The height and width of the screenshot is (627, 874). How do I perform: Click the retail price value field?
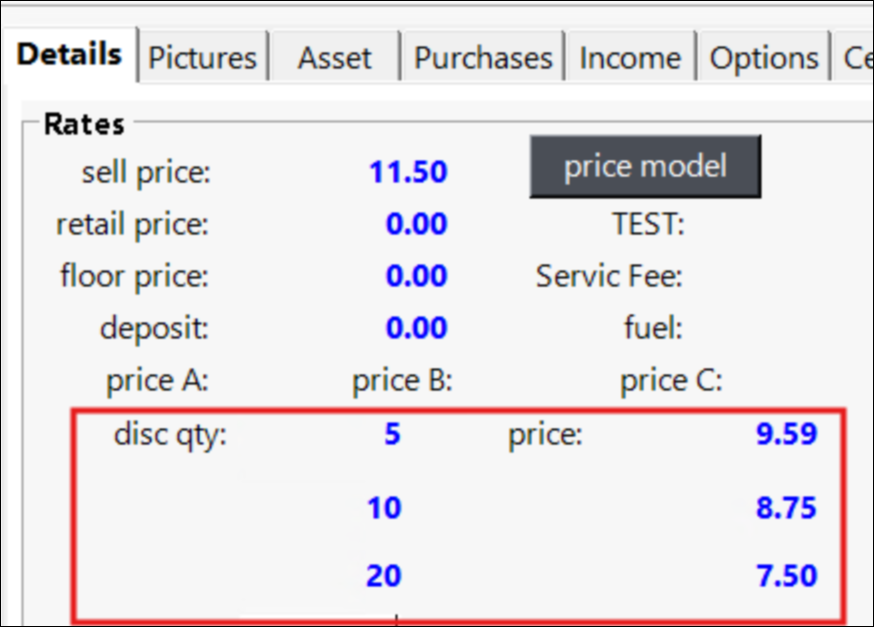(416, 224)
